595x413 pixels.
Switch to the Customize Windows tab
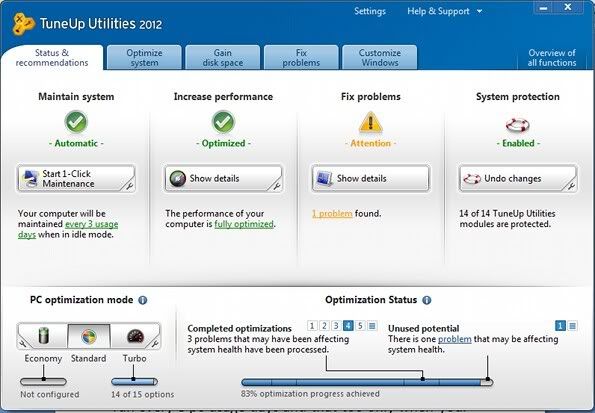[379, 58]
